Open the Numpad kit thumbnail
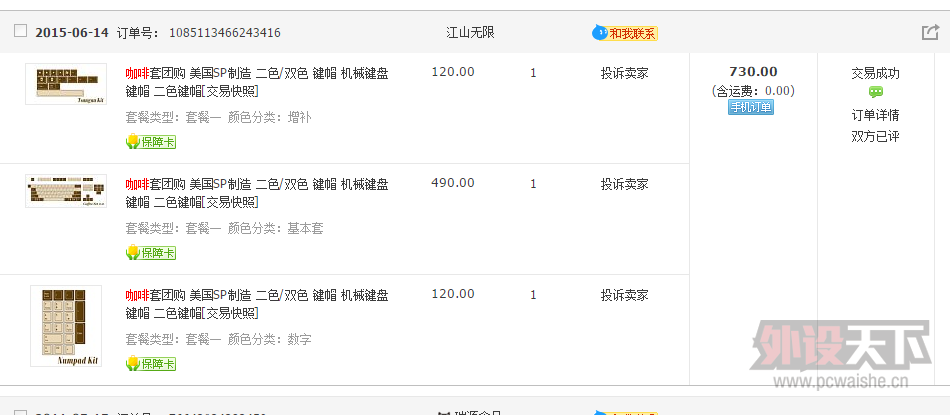This screenshot has height=415, width=950. 66,326
